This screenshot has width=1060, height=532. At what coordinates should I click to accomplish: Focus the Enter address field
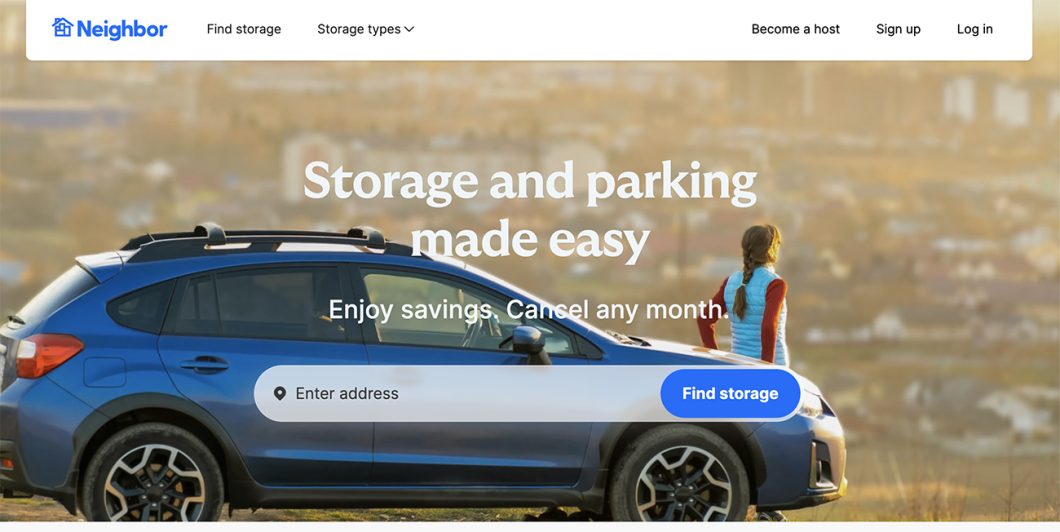[458, 393]
